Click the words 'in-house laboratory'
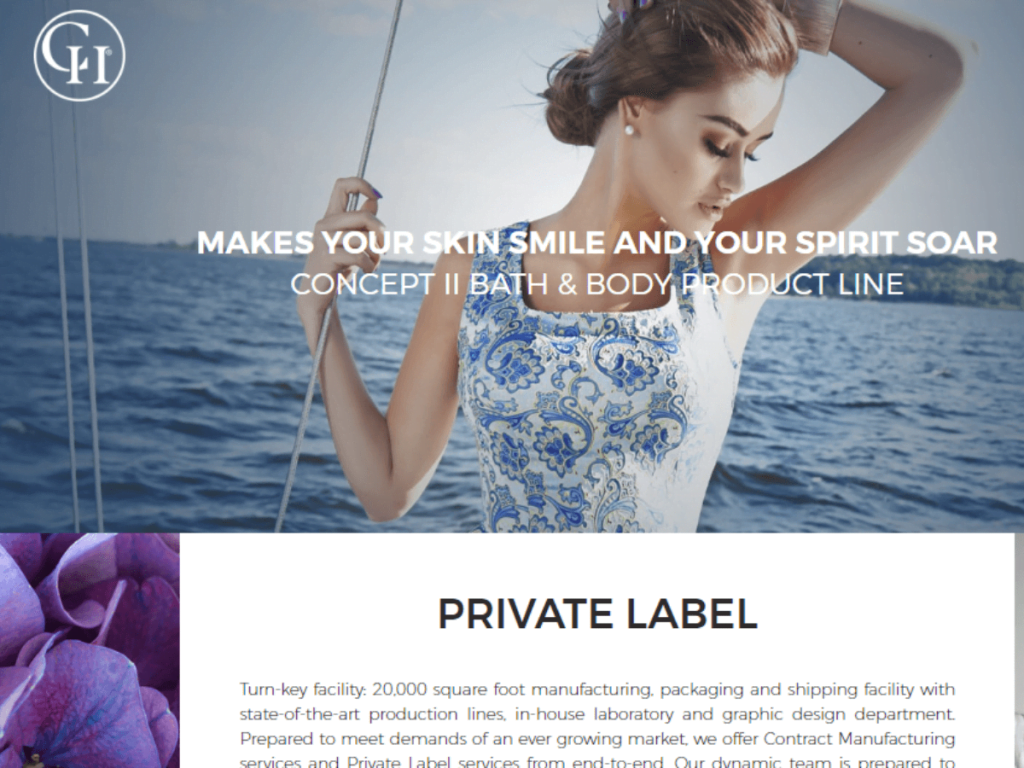Image resolution: width=1024 pixels, height=768 pixels. 594,714
